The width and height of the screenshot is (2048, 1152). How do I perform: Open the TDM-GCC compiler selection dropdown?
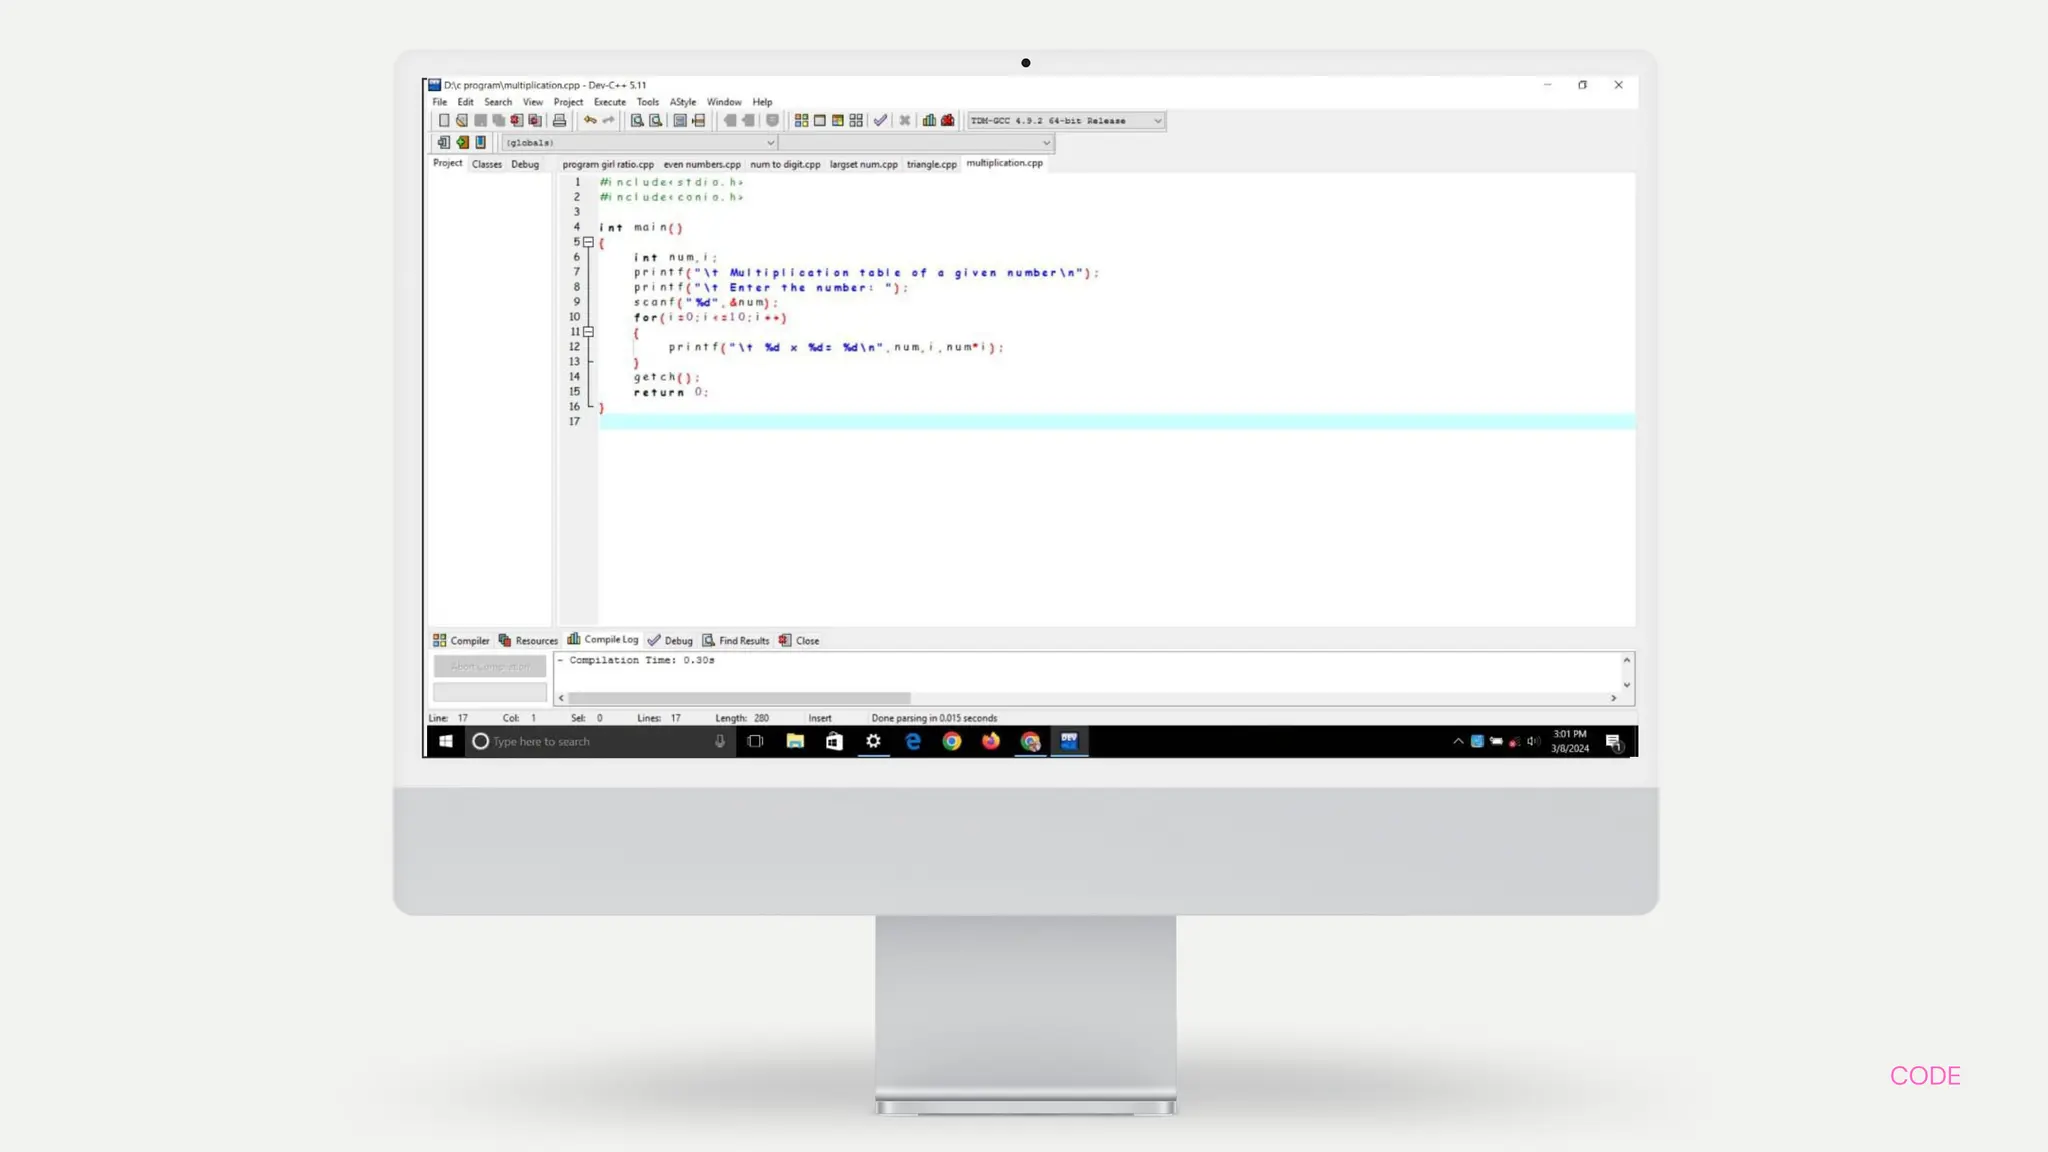[x=1157, y=121]
